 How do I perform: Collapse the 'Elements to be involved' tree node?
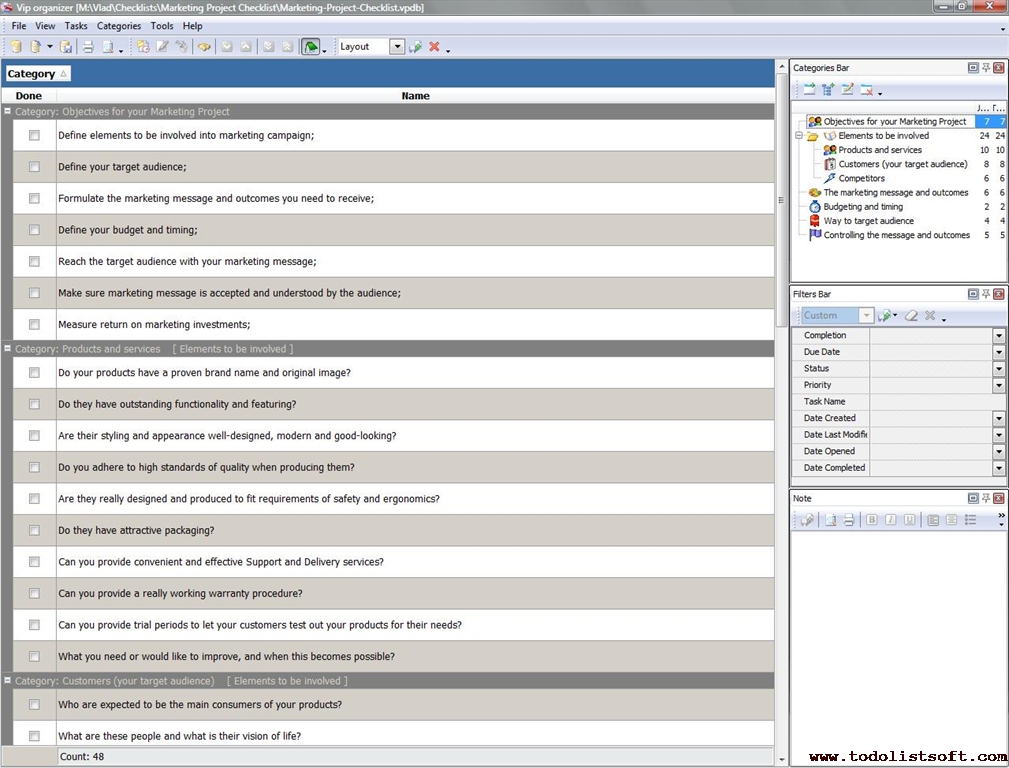click(798, 136)
